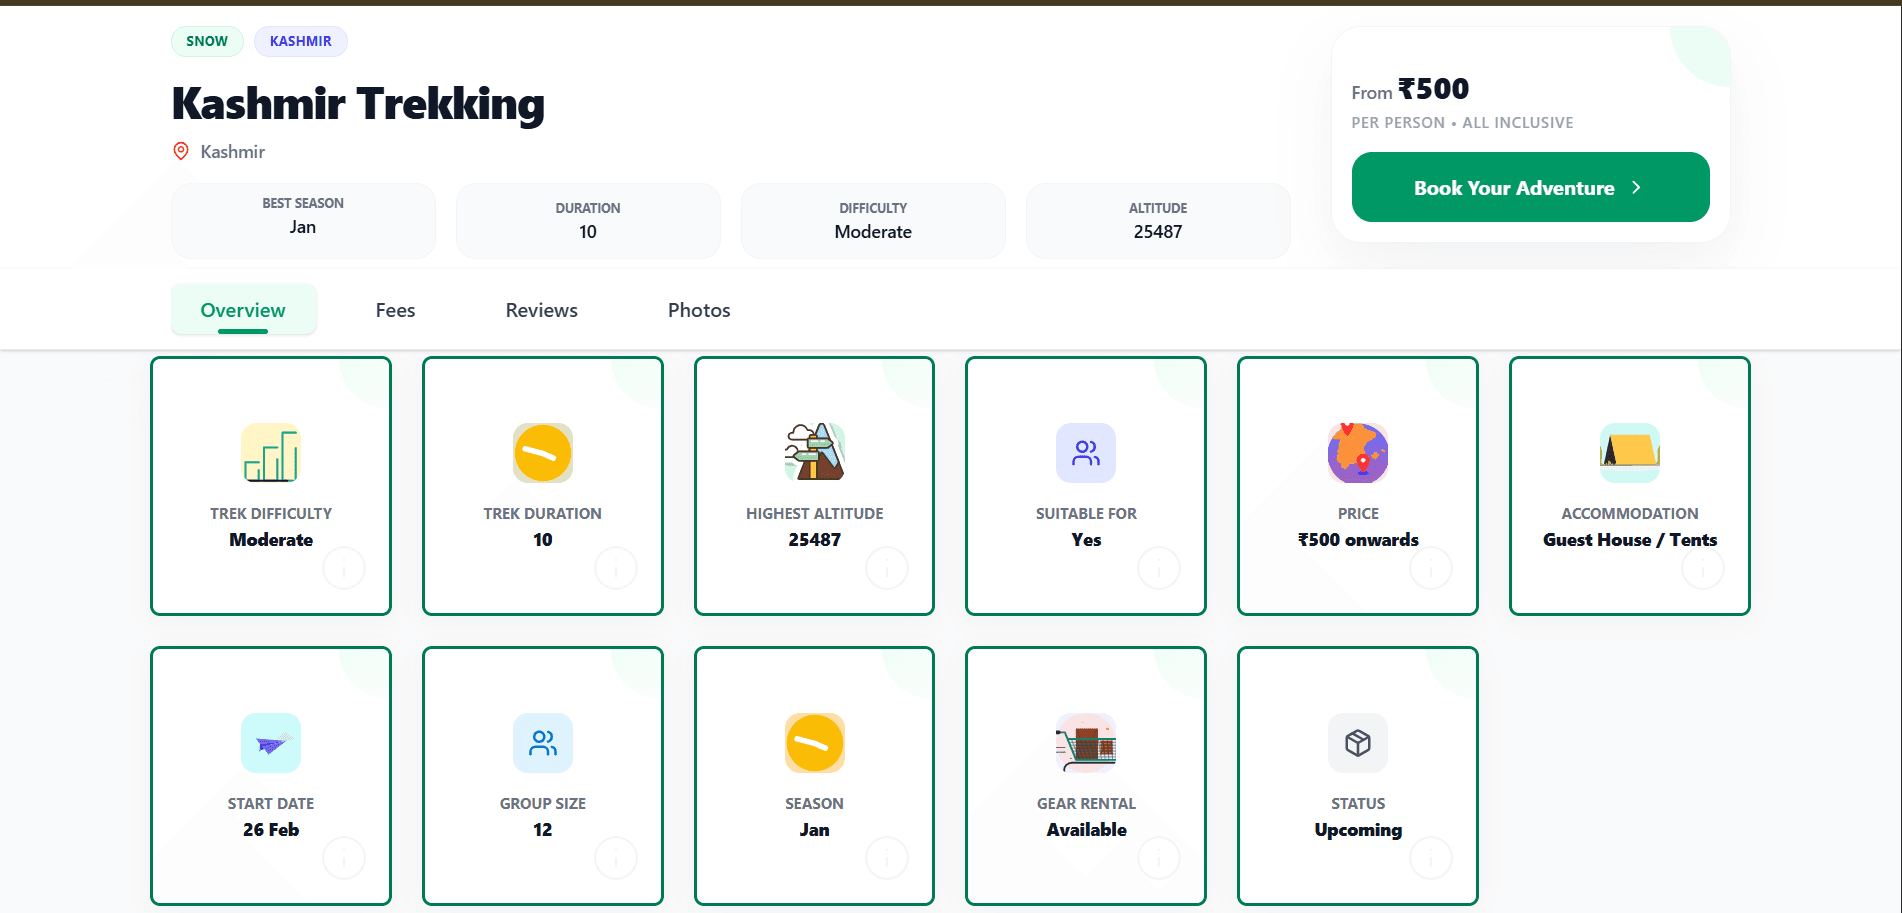
Task: Click the SNOW tag badge
Action: coord(207,41)
